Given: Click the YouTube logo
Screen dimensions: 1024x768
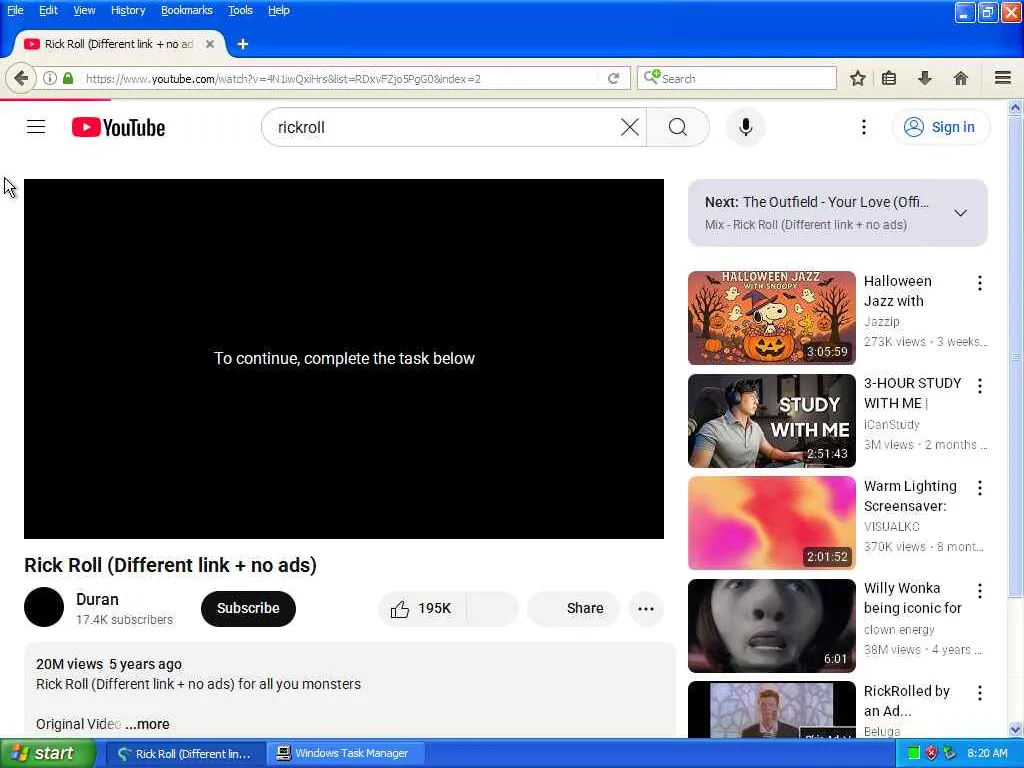Looking at the screenshot, I should (x=118, y=127).
